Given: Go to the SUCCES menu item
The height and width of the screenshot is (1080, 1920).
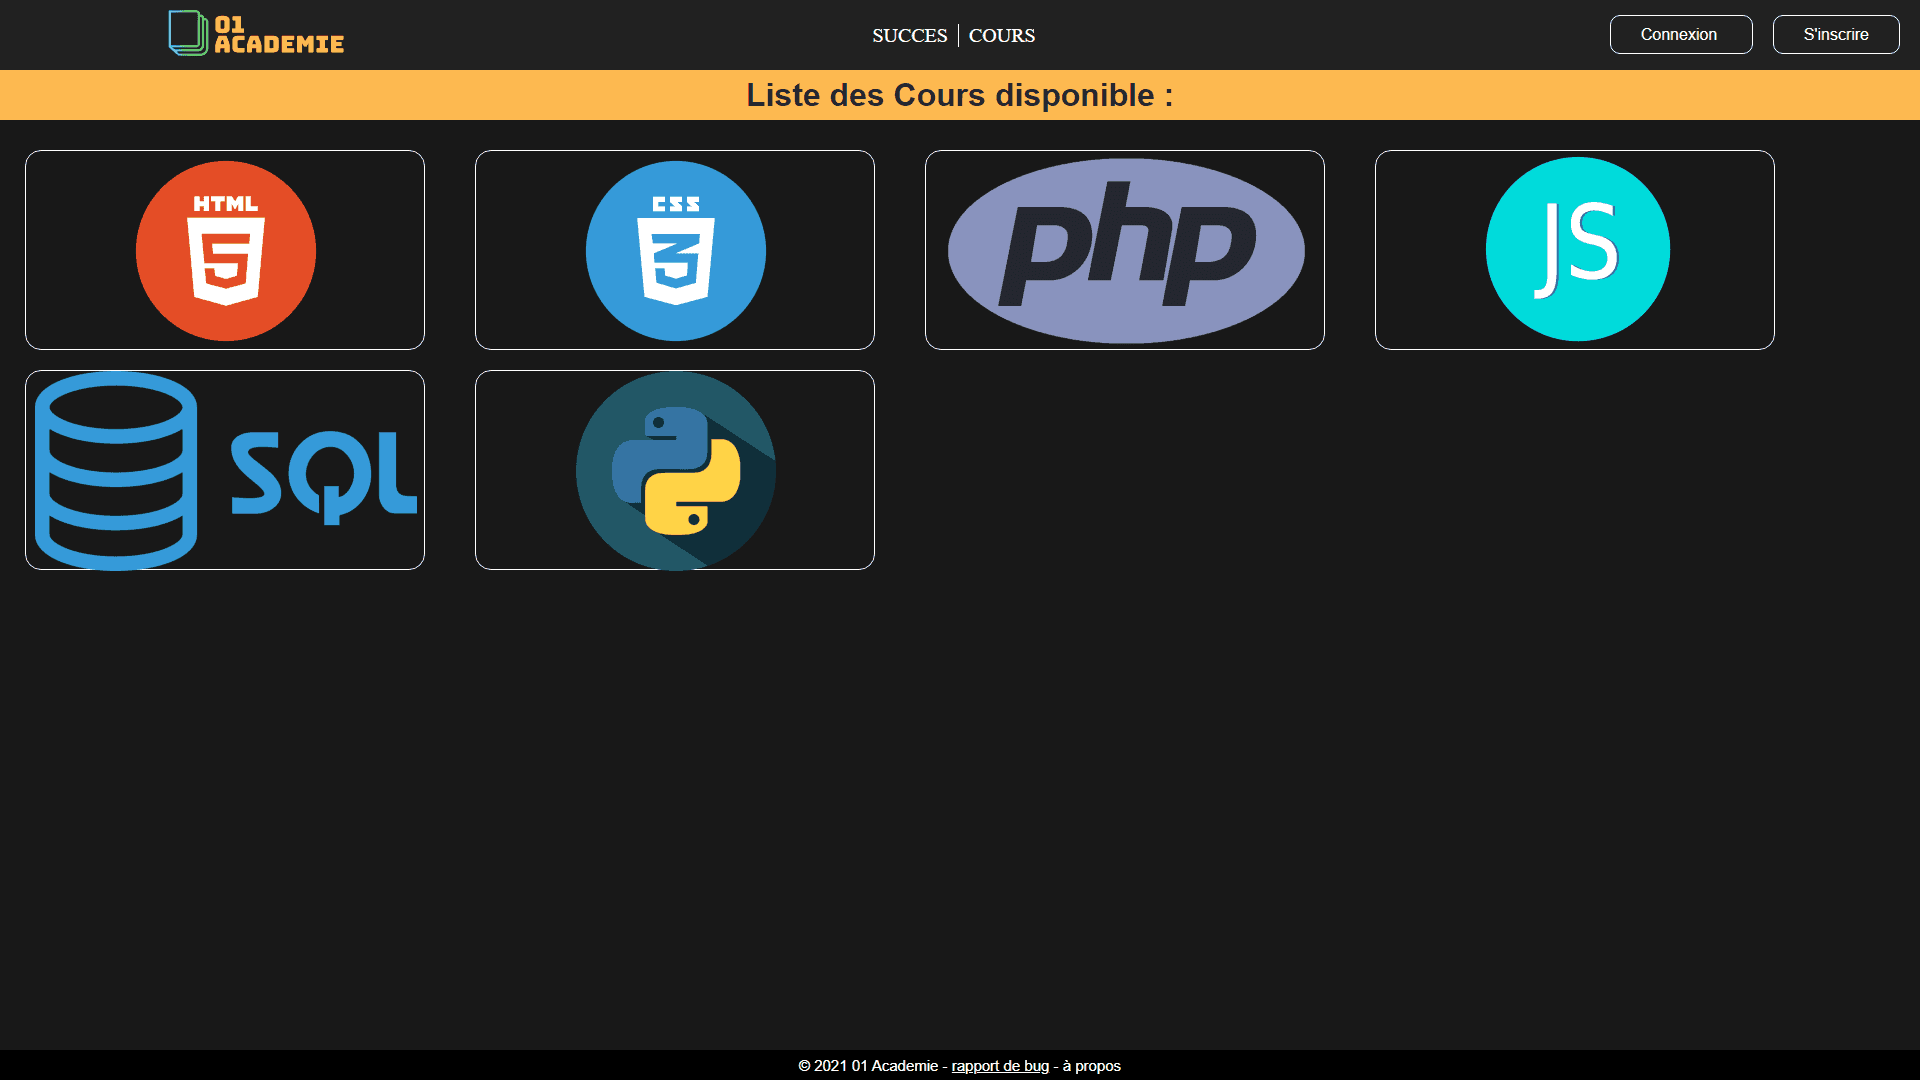Looking at the screenshot, I should coord(909,36).
